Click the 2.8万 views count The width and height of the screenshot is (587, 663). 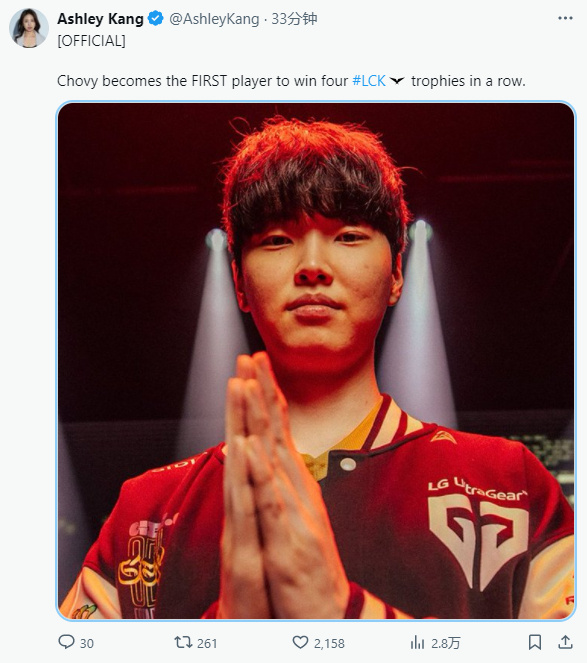coord(445,643)
